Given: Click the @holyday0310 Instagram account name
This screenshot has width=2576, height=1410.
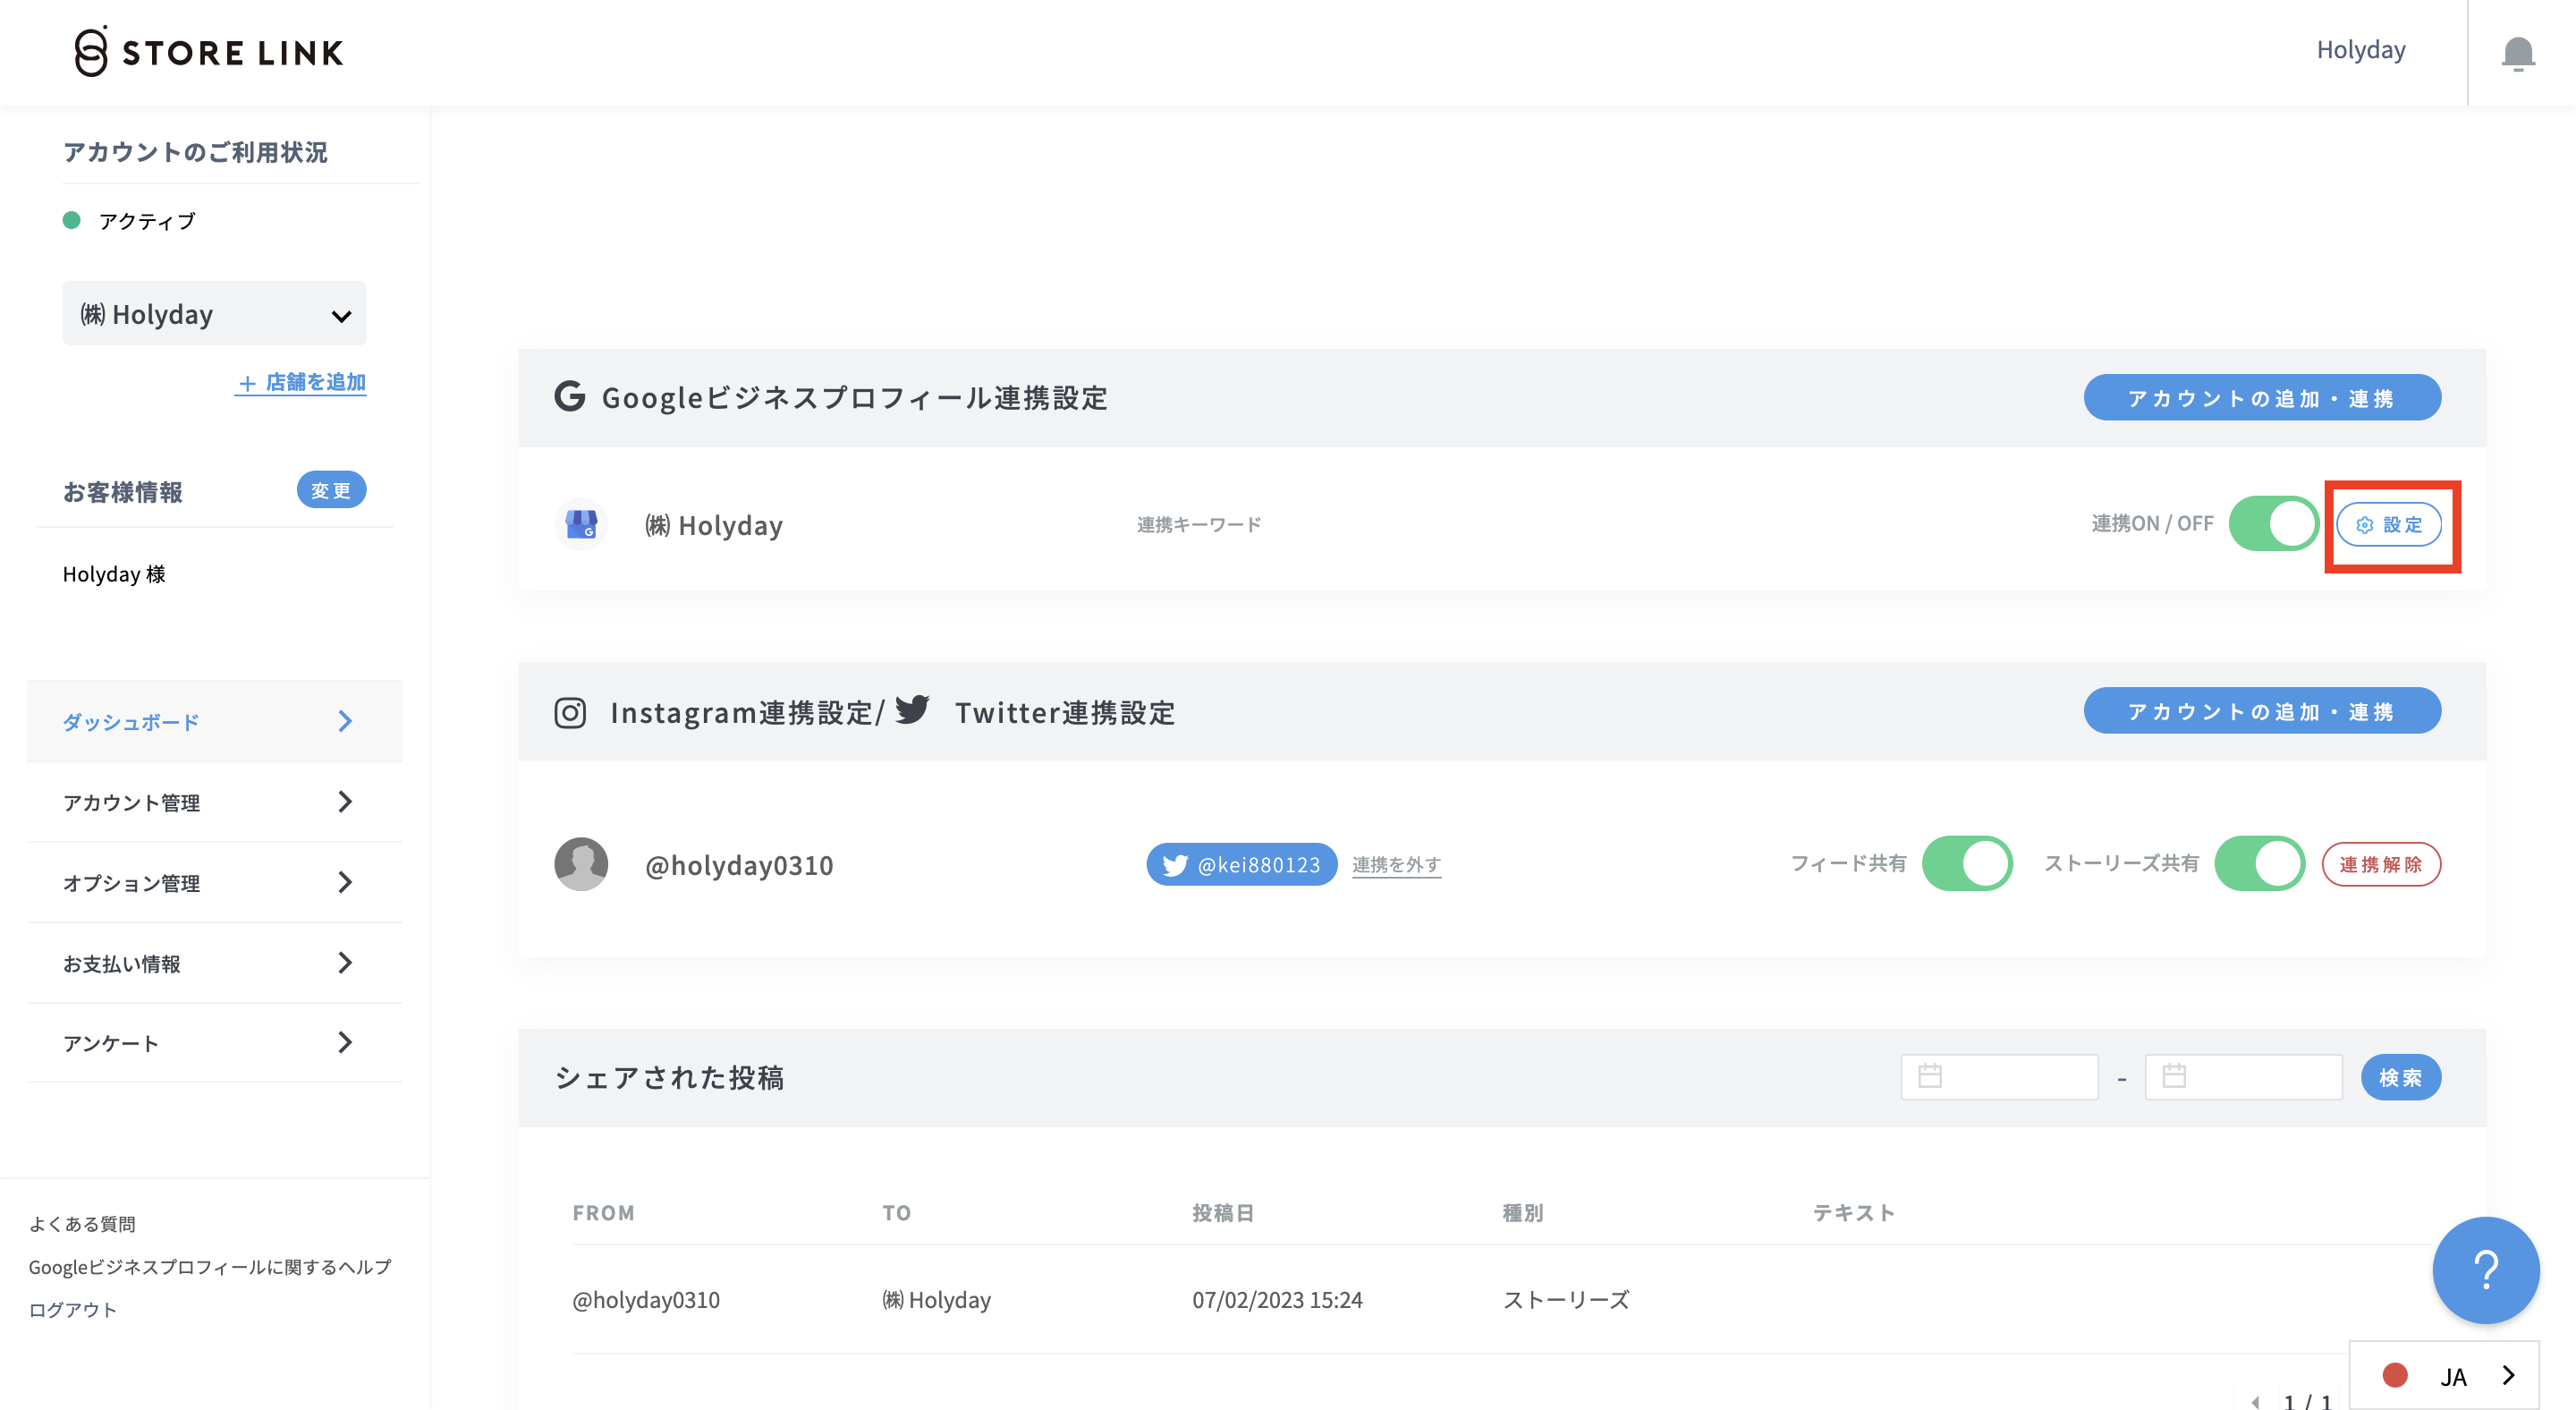Looking at the screenshot, I should tap(739, 864).
